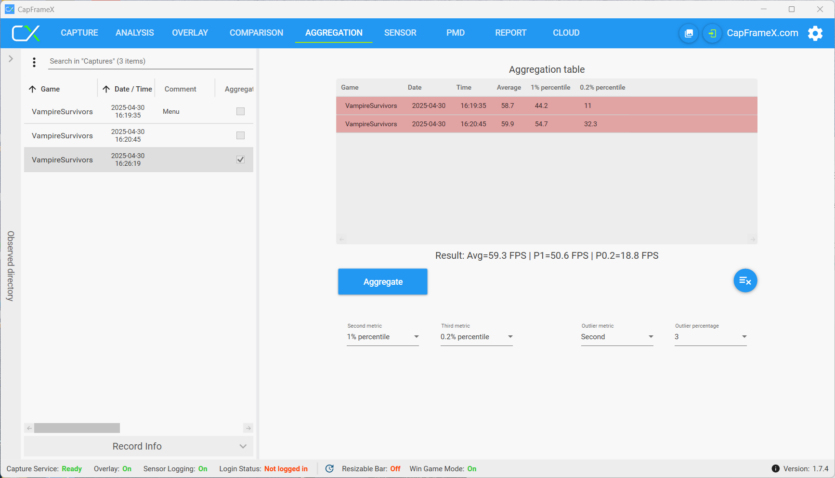This screenshot has height=478, width=835.
Task: Click the login arrow icon
Action: [712, 33]
